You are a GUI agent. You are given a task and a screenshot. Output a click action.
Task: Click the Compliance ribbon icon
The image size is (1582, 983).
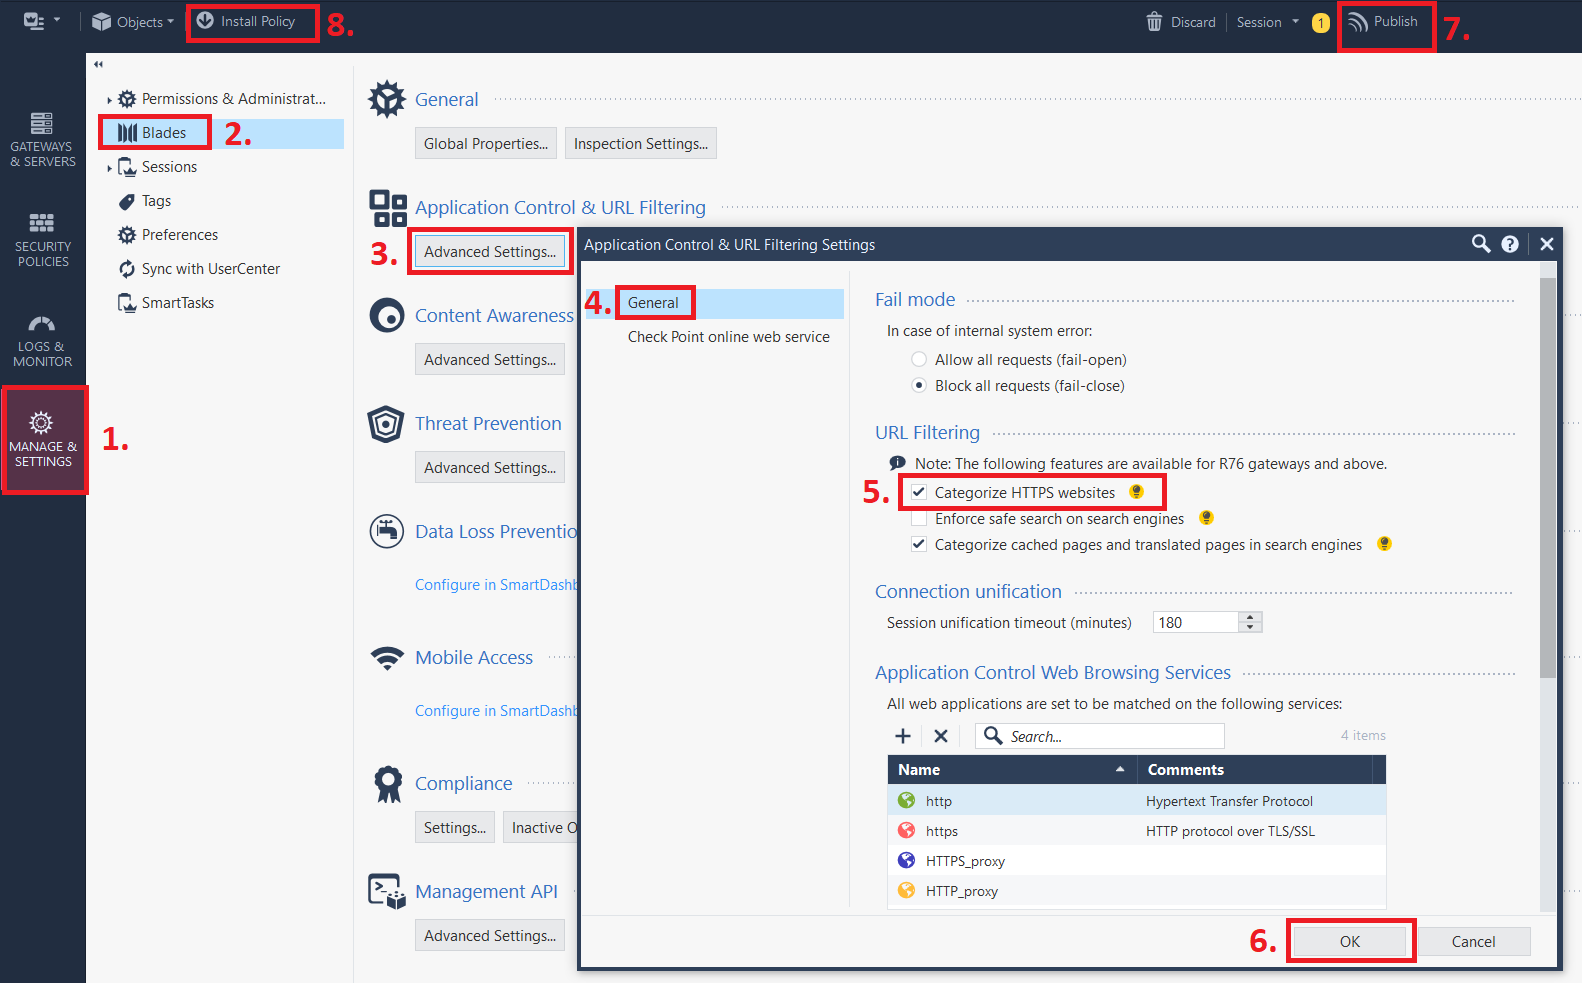pyautogui.click(x=387, y=784)
